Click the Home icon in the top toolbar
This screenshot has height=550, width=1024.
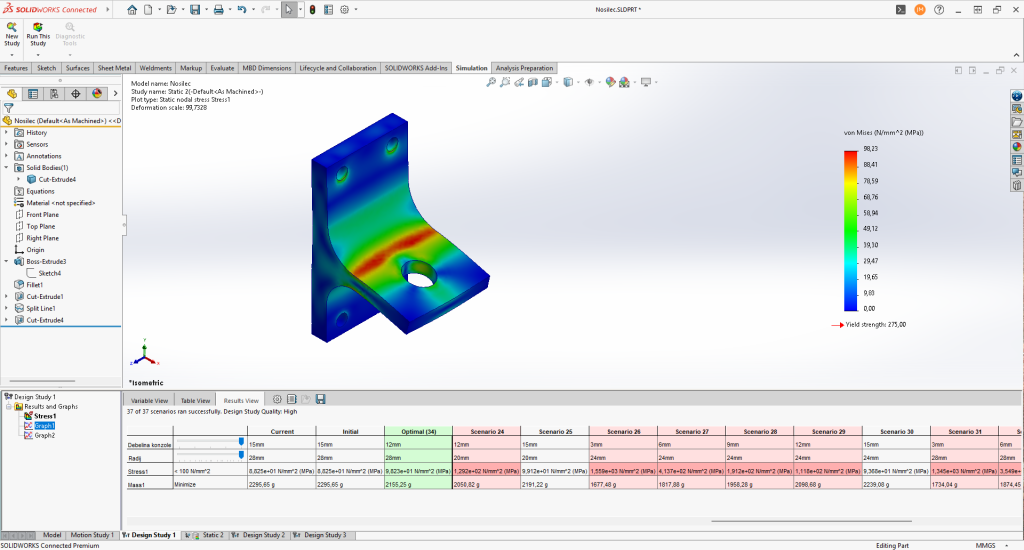132,10
